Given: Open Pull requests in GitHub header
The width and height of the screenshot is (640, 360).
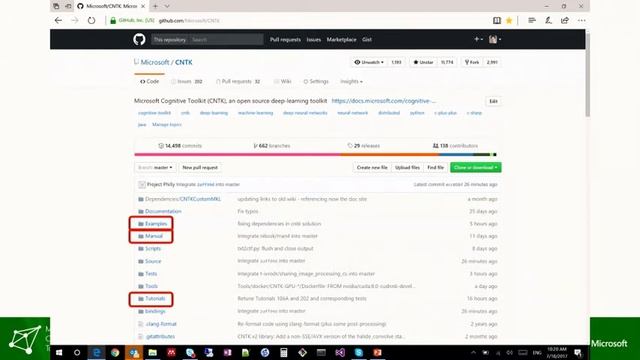Looking at the screenshot, I should [285, 40].
